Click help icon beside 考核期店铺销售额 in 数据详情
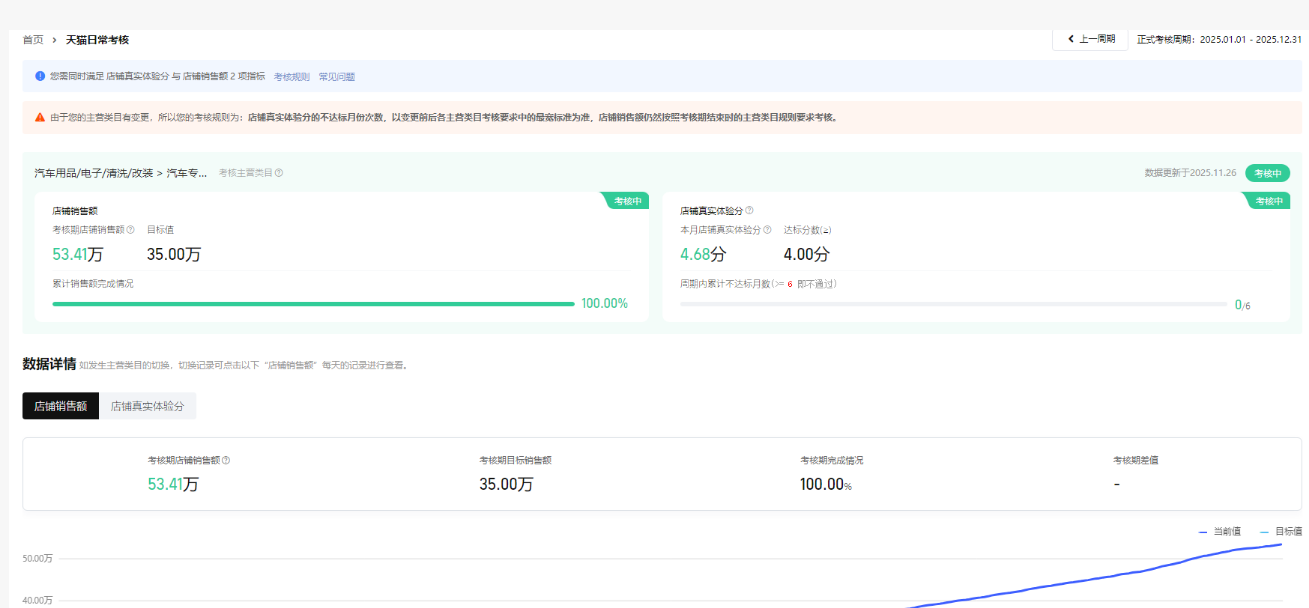The width and height of the screenshot is (1309, 608). click(x=226, y=460)
